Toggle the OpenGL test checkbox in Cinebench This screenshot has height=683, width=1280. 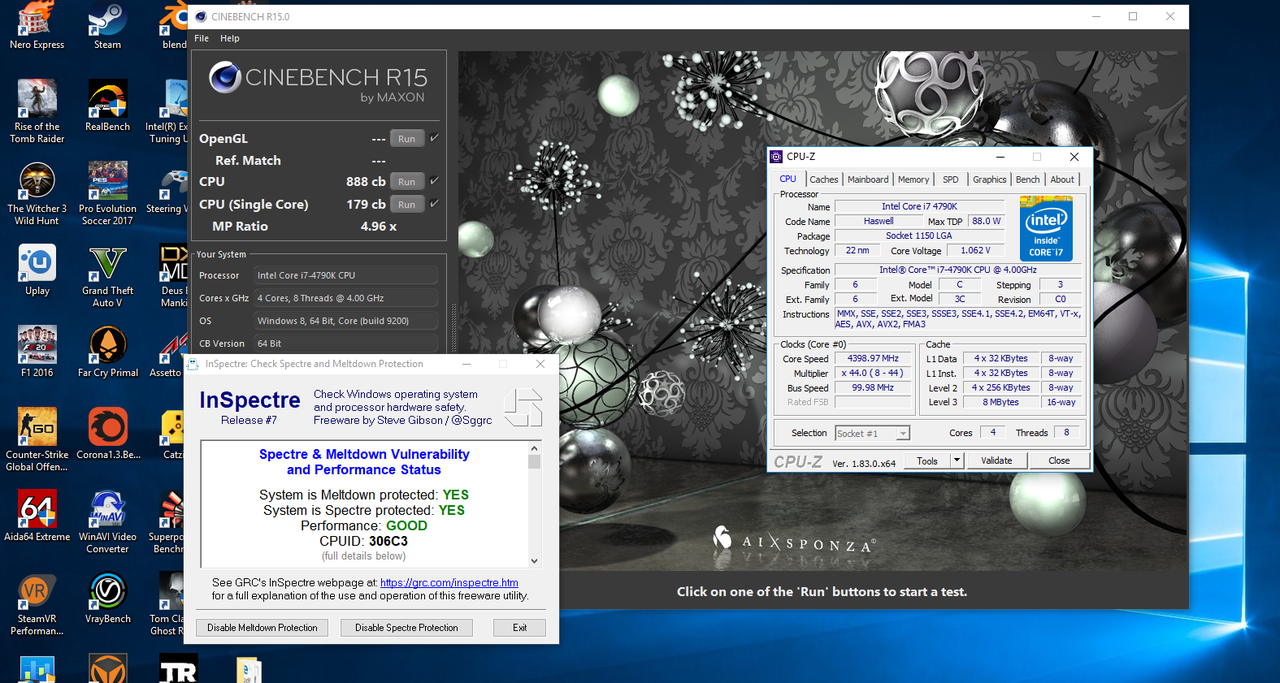point(434,138)
